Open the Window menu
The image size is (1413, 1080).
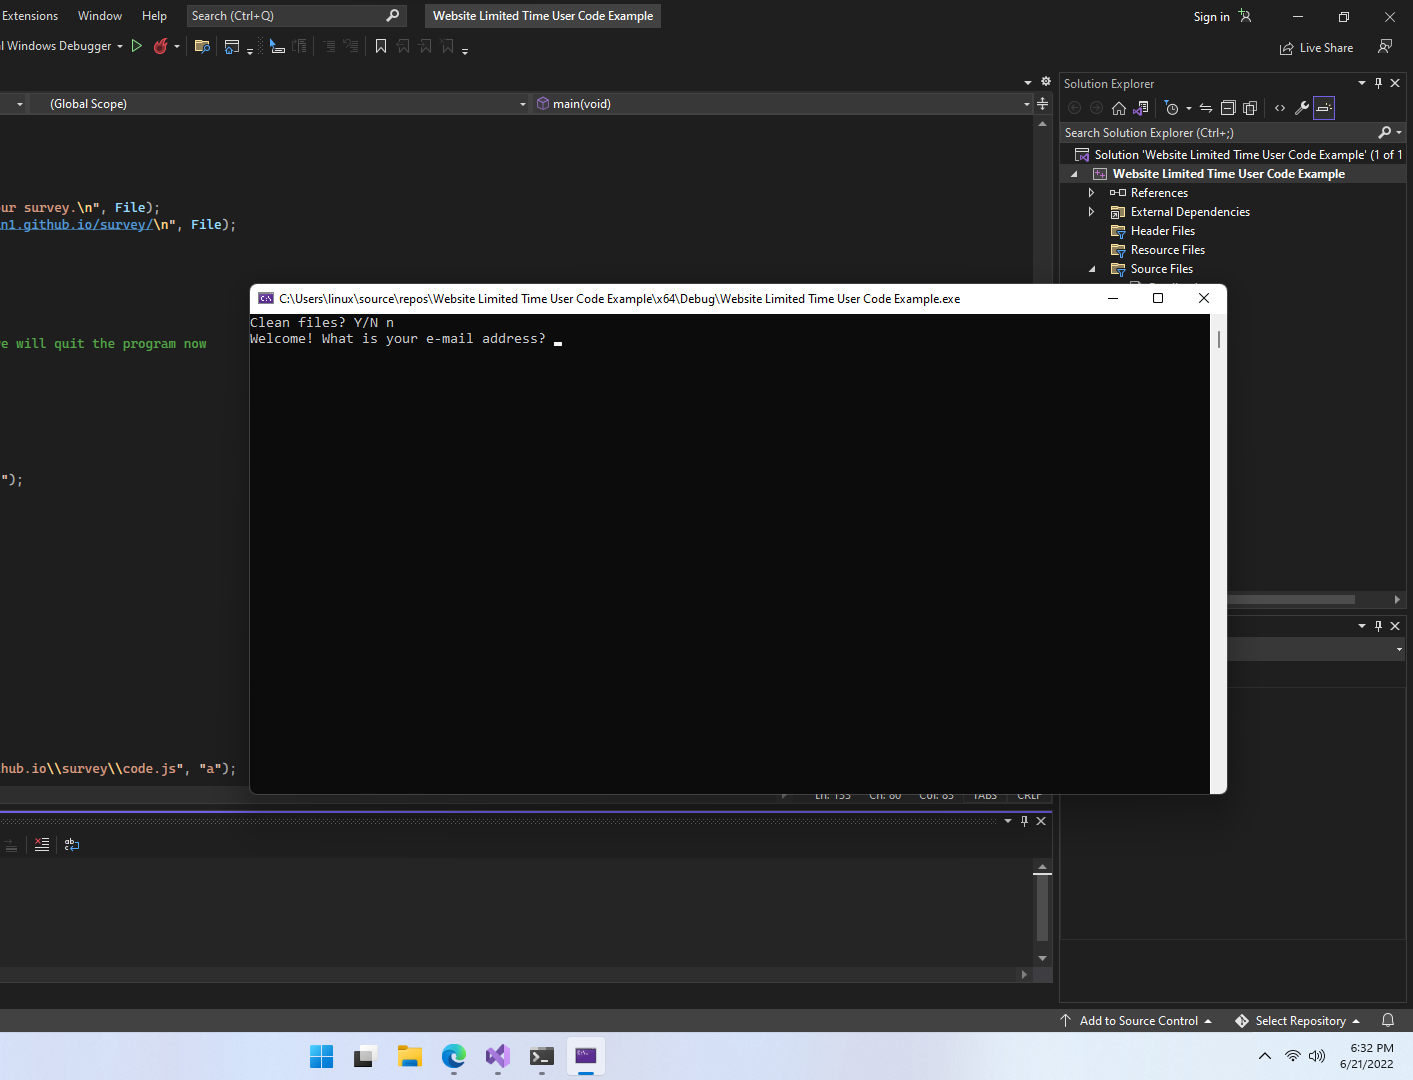(100, 16)
